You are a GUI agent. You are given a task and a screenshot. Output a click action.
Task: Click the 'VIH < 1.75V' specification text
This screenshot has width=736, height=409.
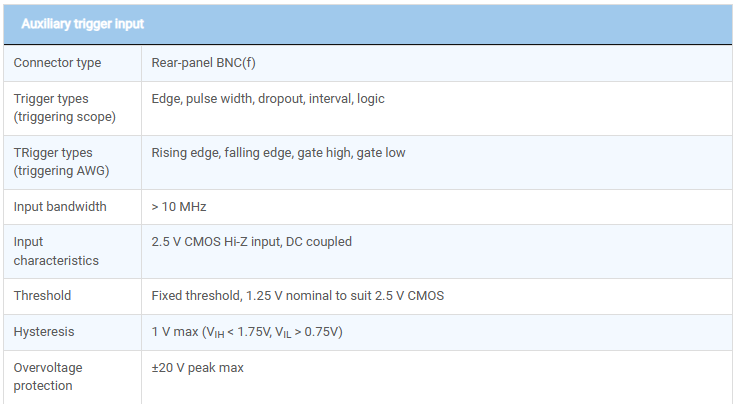tap(239, 332)
